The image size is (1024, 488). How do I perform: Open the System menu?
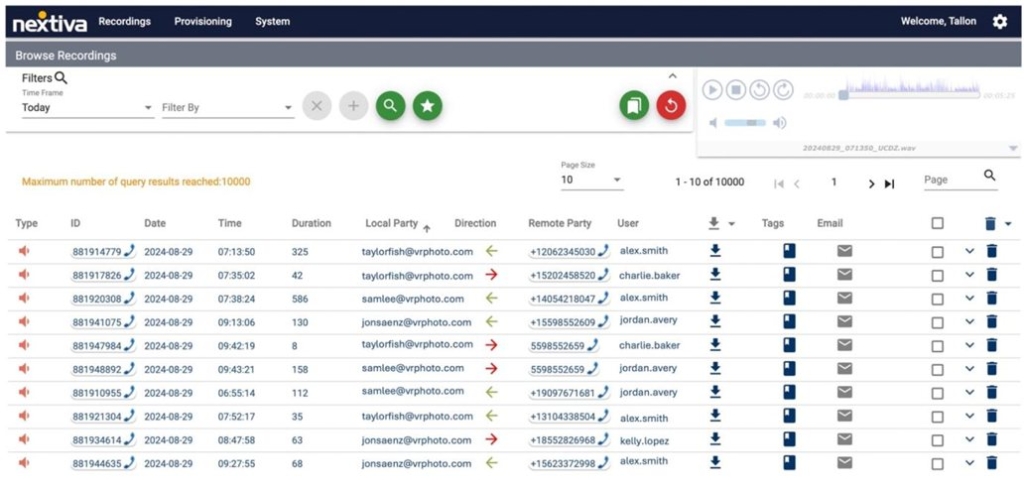[x=272, y=21]
